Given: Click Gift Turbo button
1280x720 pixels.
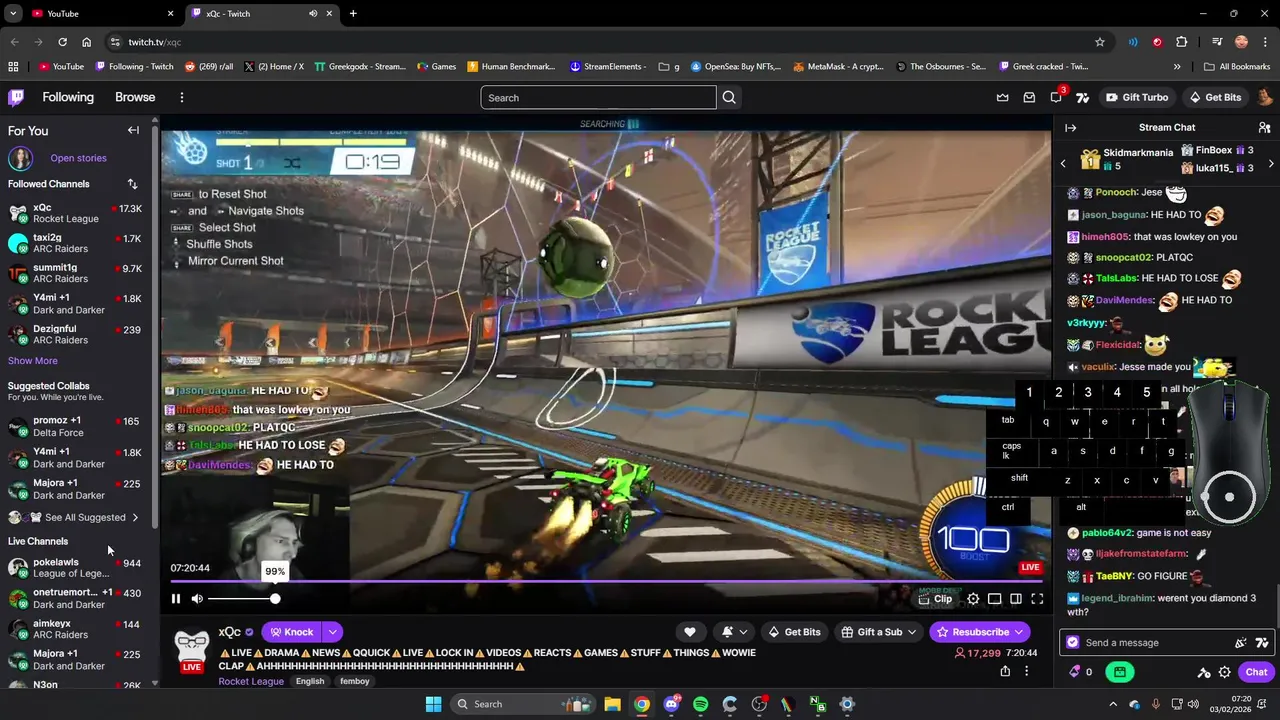Looking at the screenshot, I should pyautogui.click(x=1137, y=97).
